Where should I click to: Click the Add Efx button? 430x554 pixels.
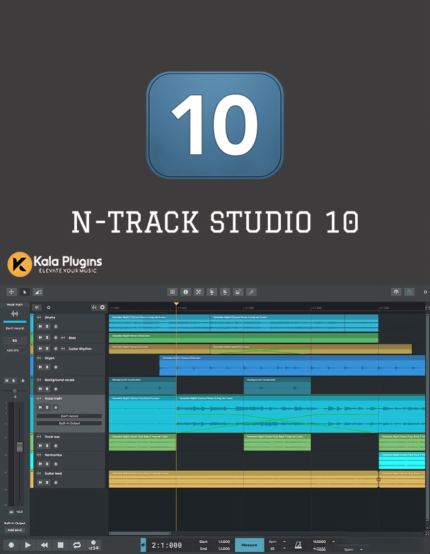[14, 350]
